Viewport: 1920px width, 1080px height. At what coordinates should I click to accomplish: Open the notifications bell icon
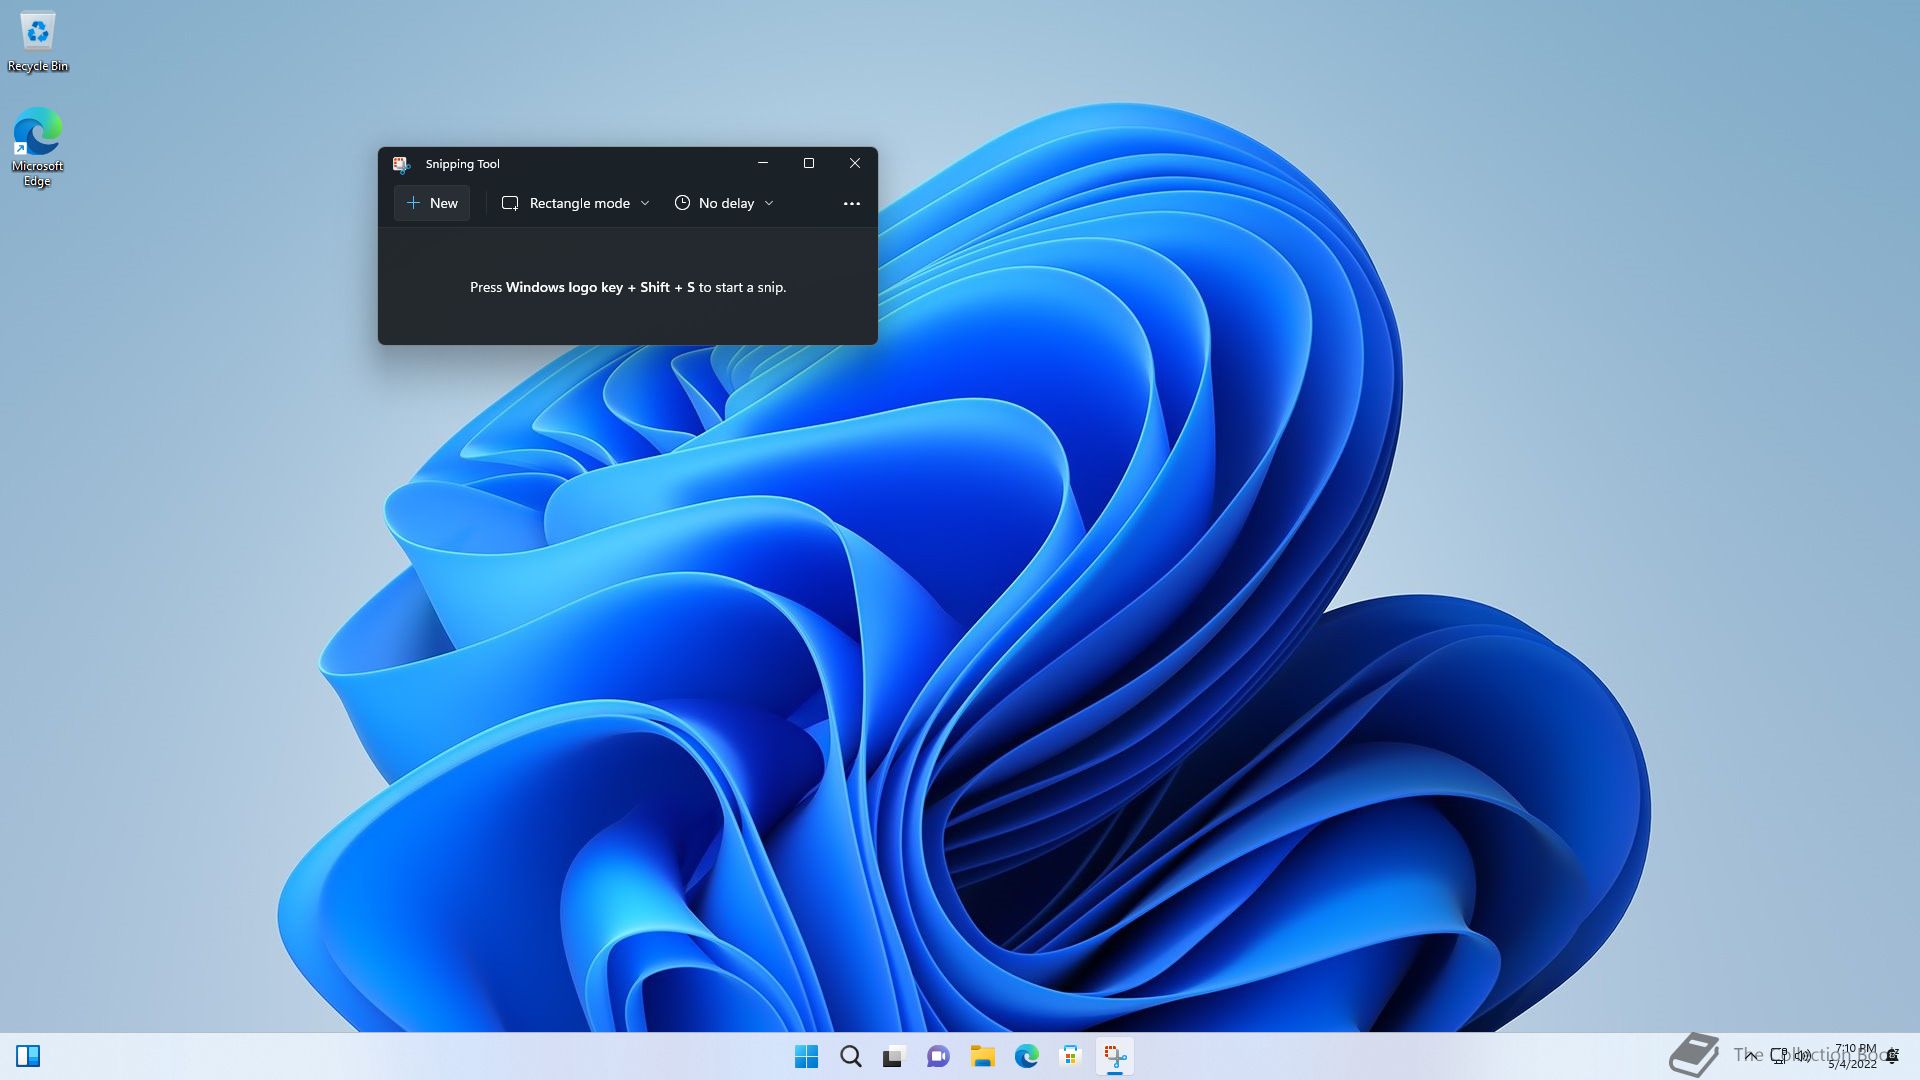click(x=1892, y=1056)
